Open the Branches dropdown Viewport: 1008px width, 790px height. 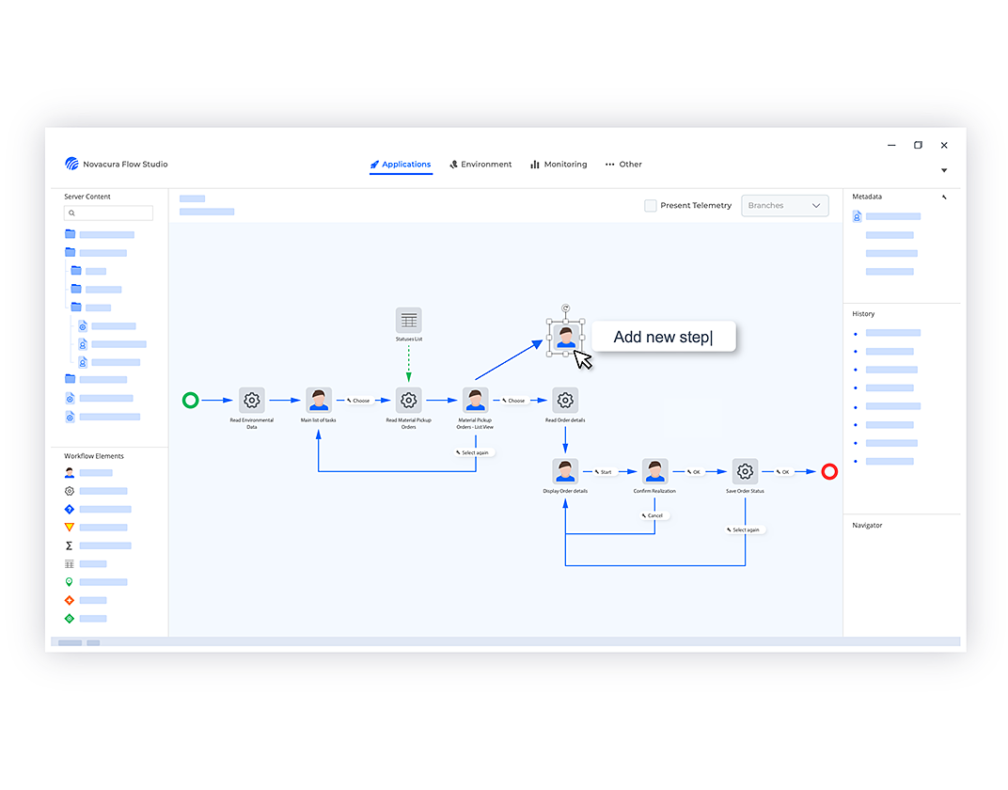(x=785, y=206)
